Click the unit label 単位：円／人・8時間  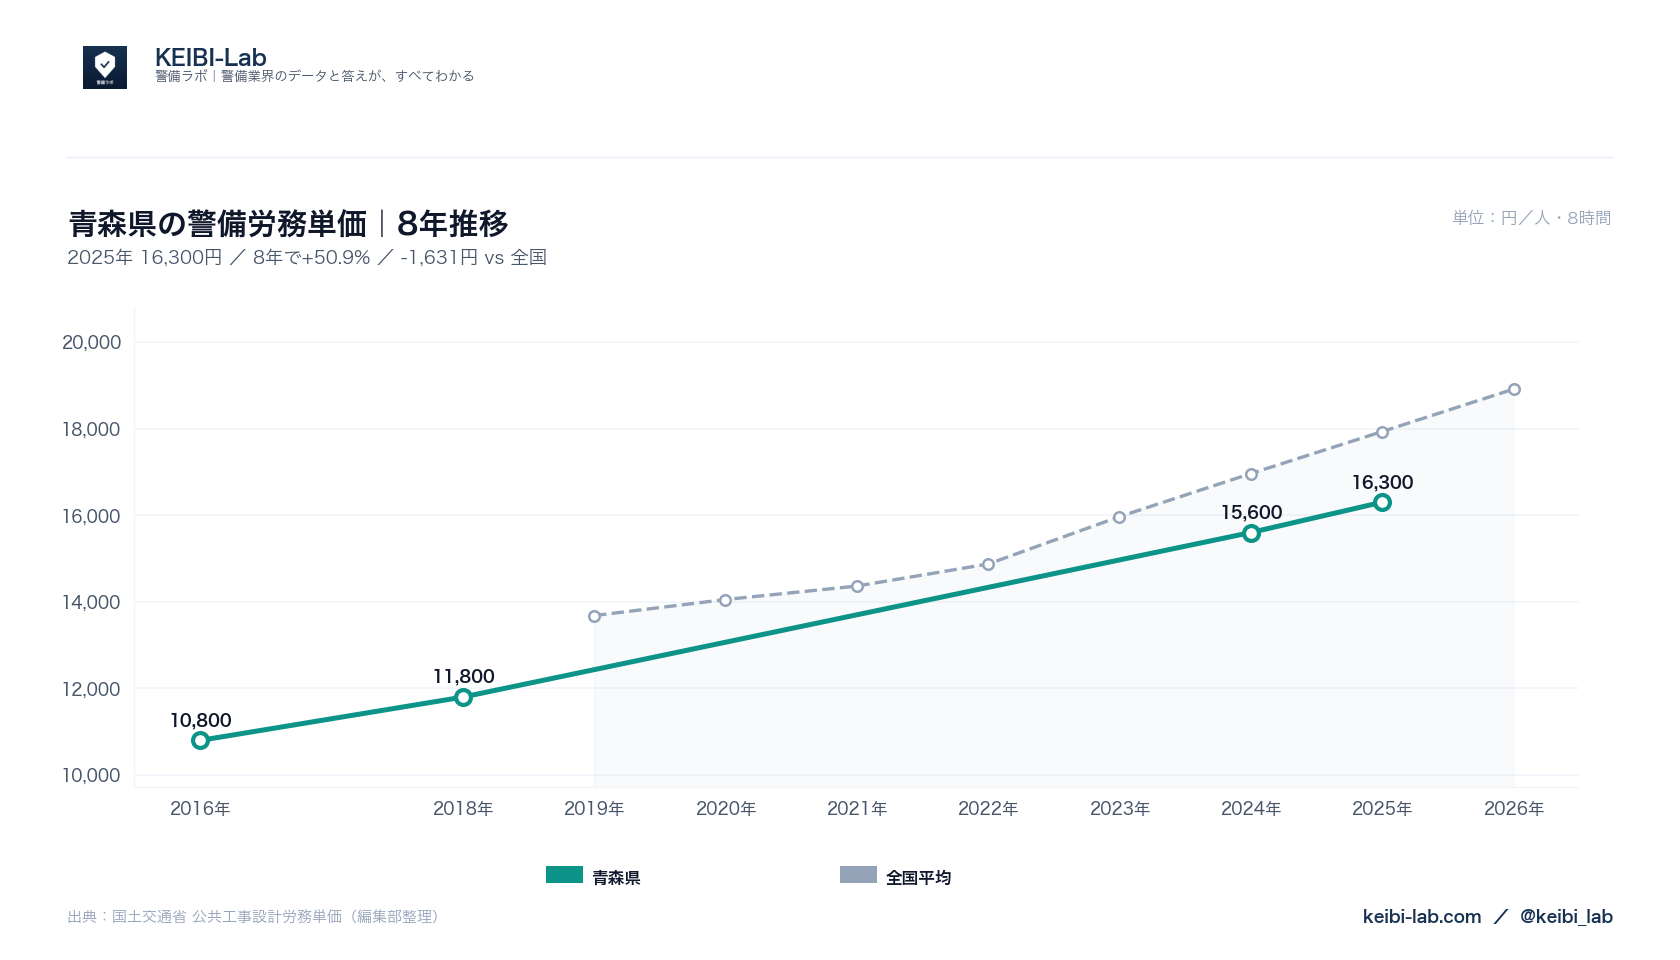1532,217
